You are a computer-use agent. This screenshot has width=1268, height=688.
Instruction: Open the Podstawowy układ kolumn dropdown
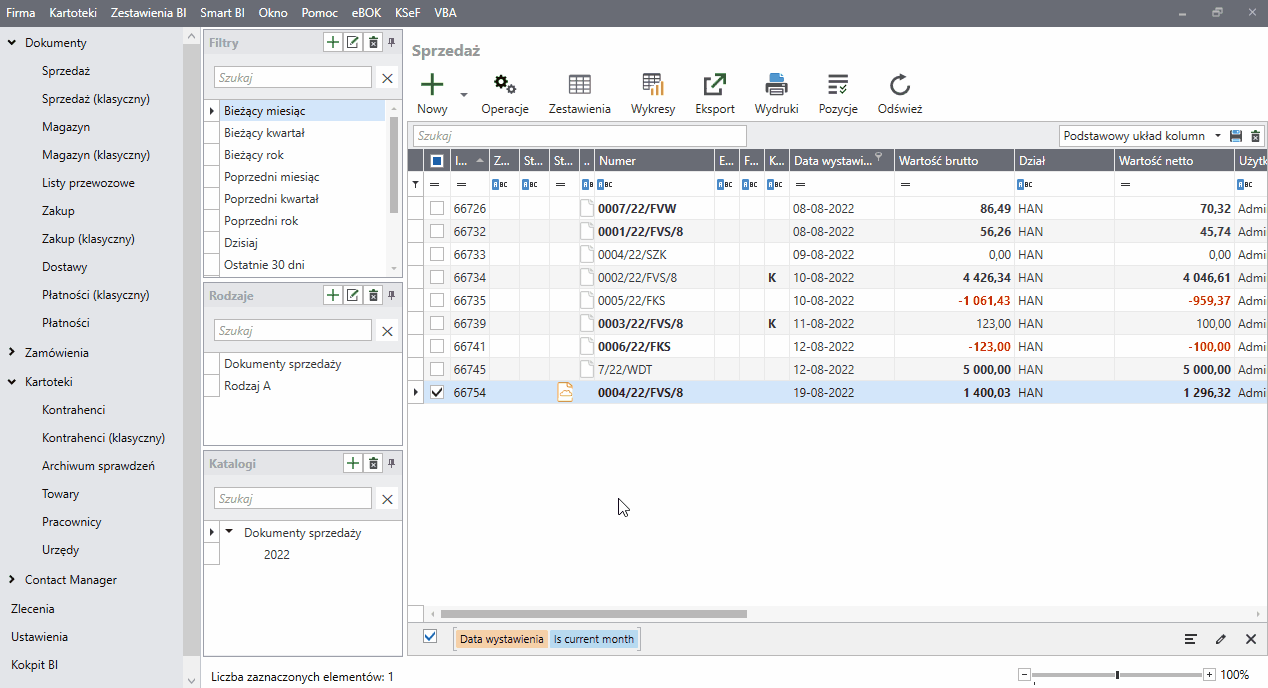pyautogui.click(x=1217, y=136)
